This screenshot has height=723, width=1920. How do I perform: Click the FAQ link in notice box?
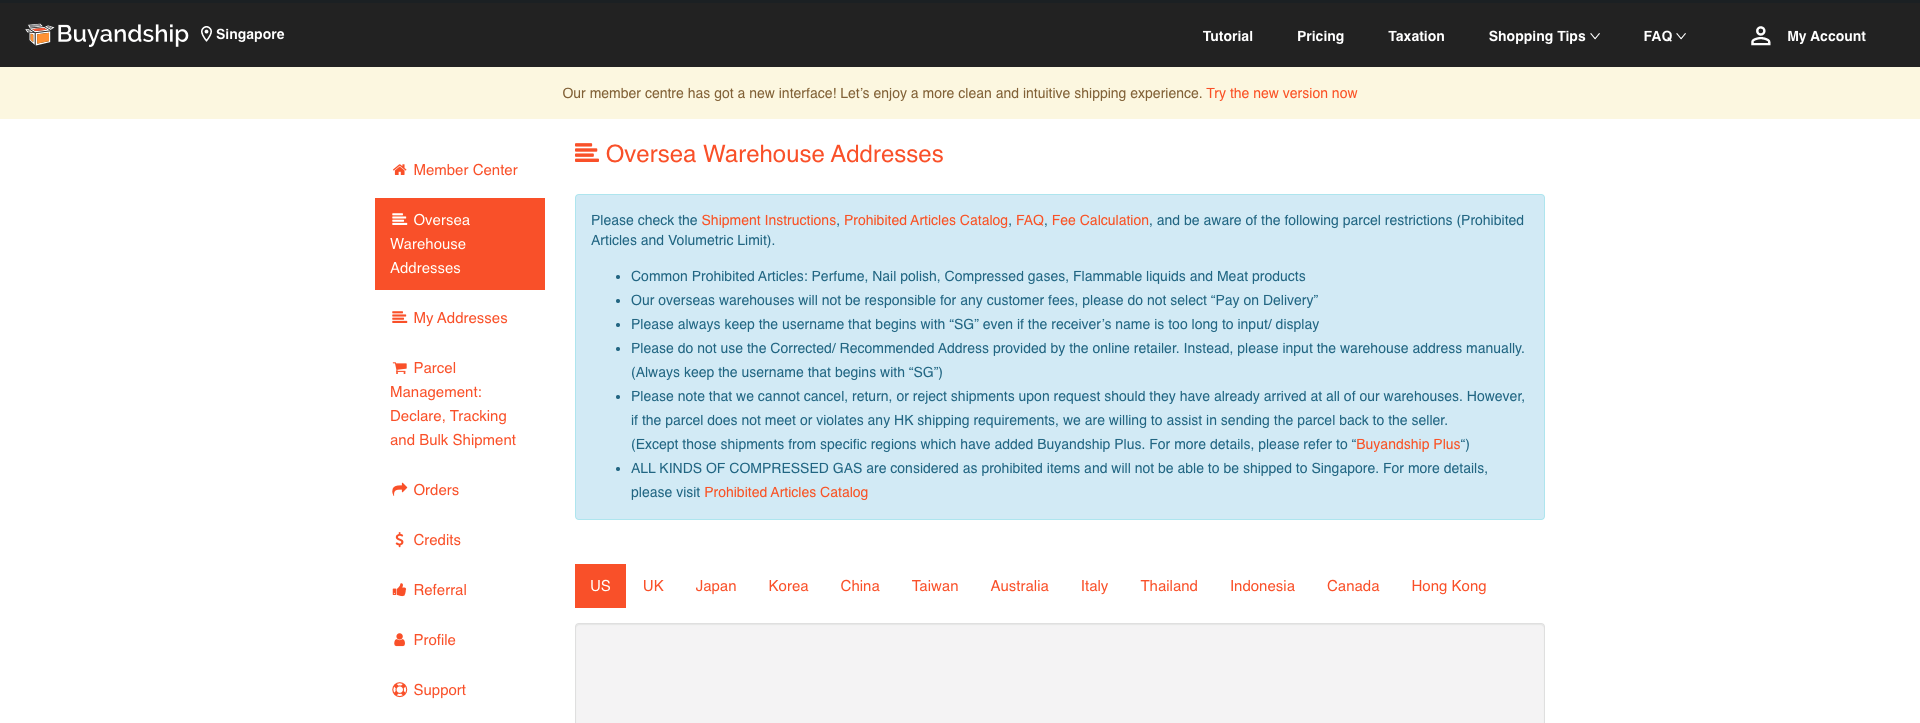[x=1030, y=220]
